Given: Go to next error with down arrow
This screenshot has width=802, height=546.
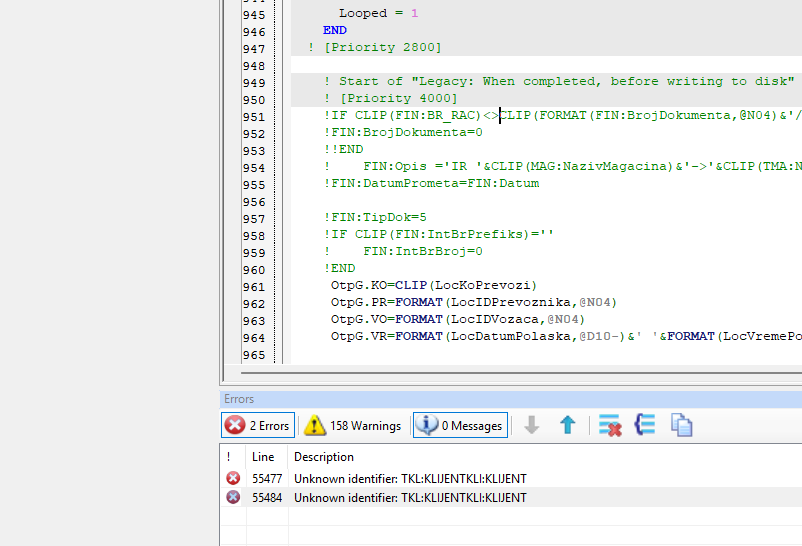Looking at the screenshot, I should coord(532,425).
